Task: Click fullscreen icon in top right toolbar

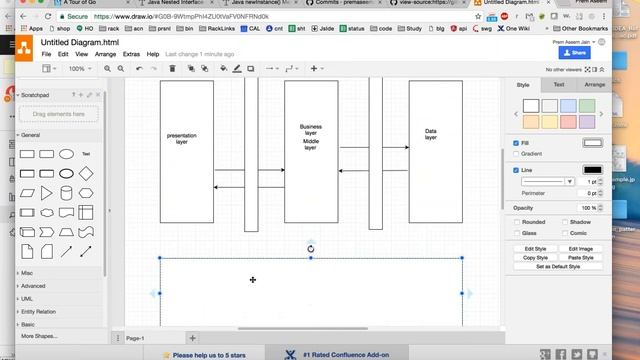Action: [x=587, y=69]
